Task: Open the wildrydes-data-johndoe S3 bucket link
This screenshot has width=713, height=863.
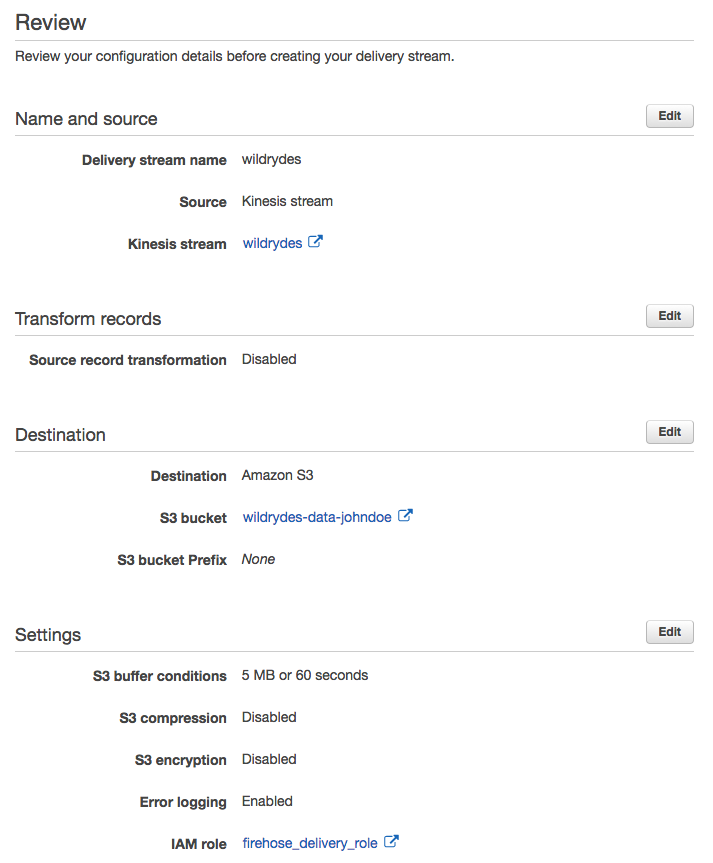Action: click(x=317, y=517)
